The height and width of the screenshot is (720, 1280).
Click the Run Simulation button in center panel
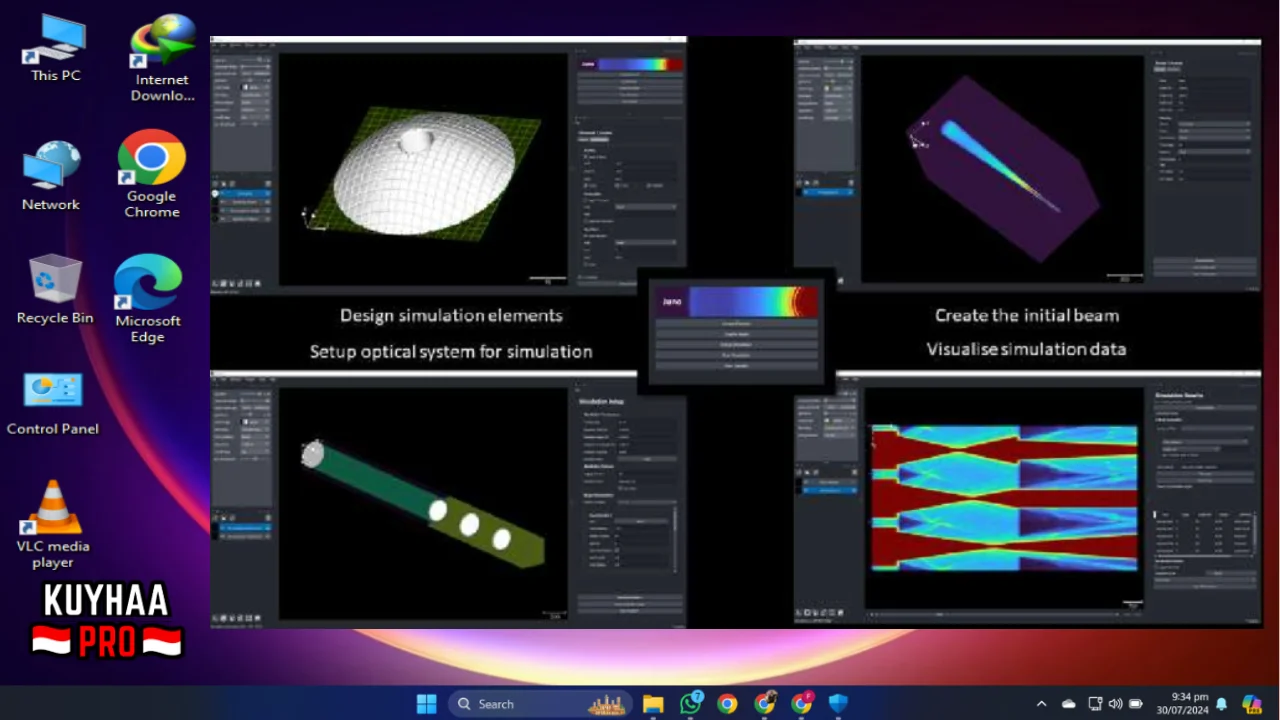pos(736,355)
